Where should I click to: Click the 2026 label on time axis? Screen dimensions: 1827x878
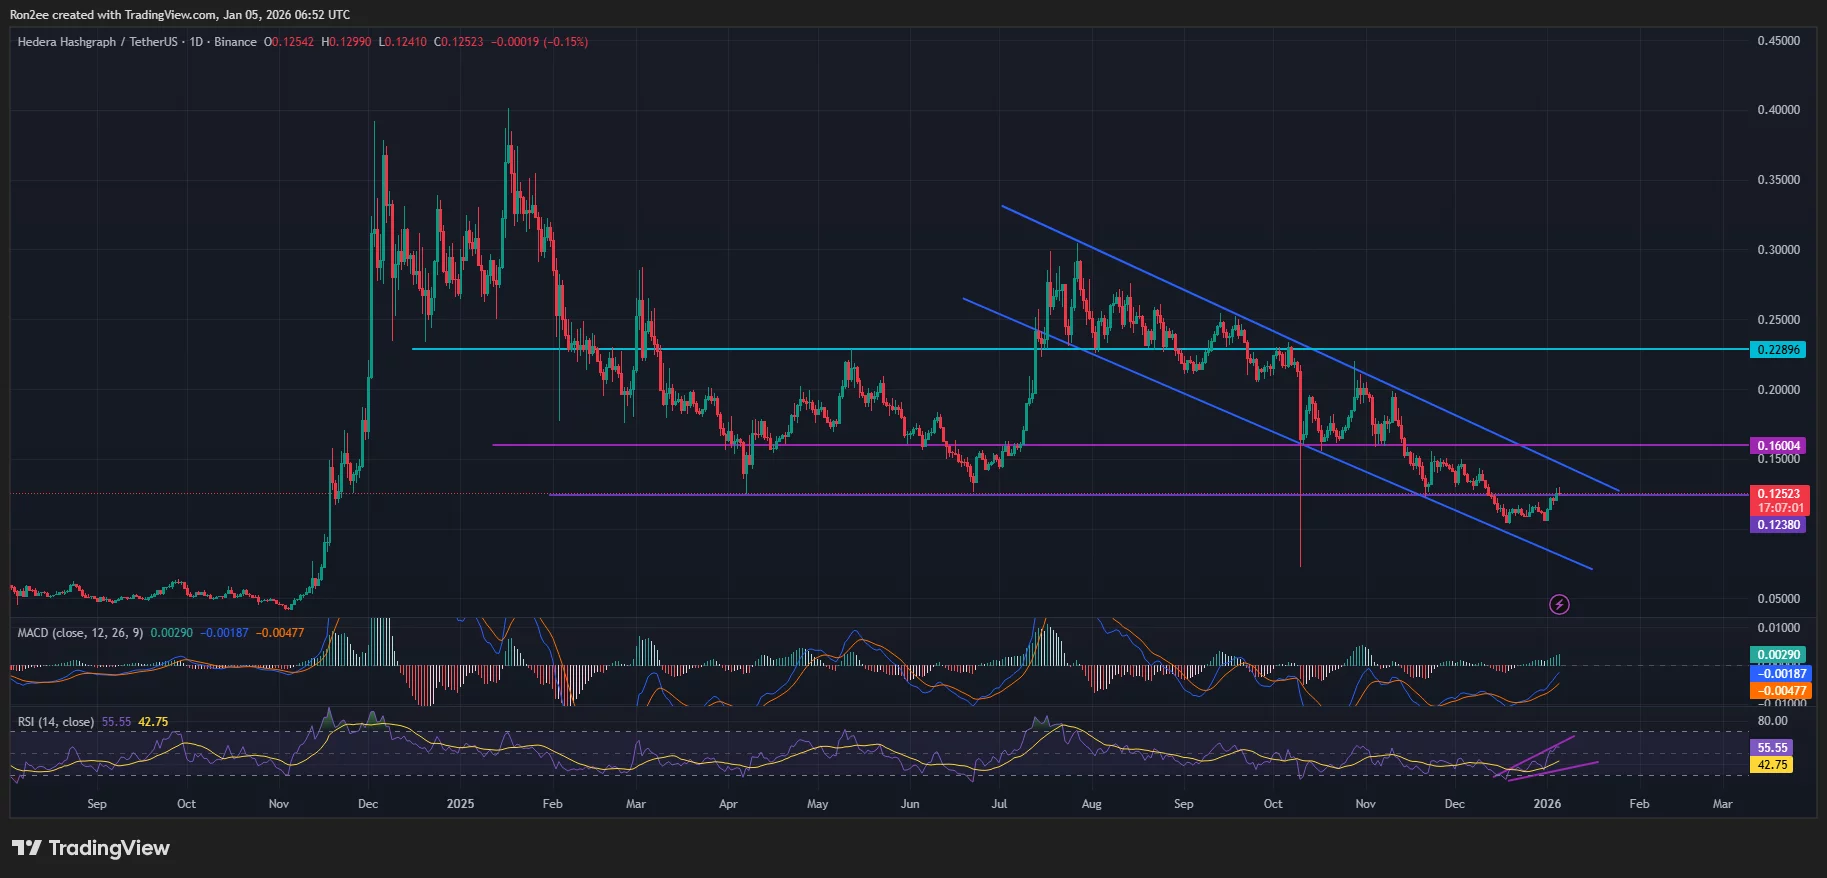tap(1547, 804)
